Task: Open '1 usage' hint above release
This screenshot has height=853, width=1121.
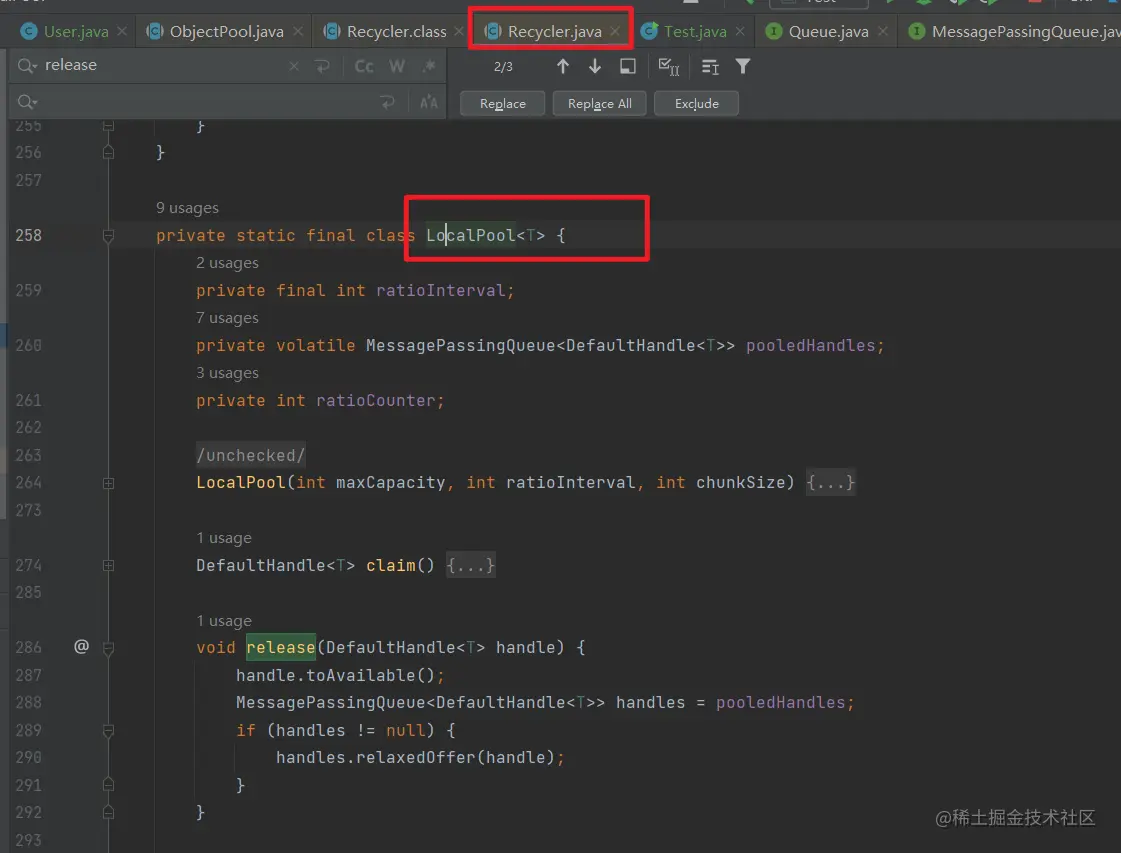Action: click(224, 621)
